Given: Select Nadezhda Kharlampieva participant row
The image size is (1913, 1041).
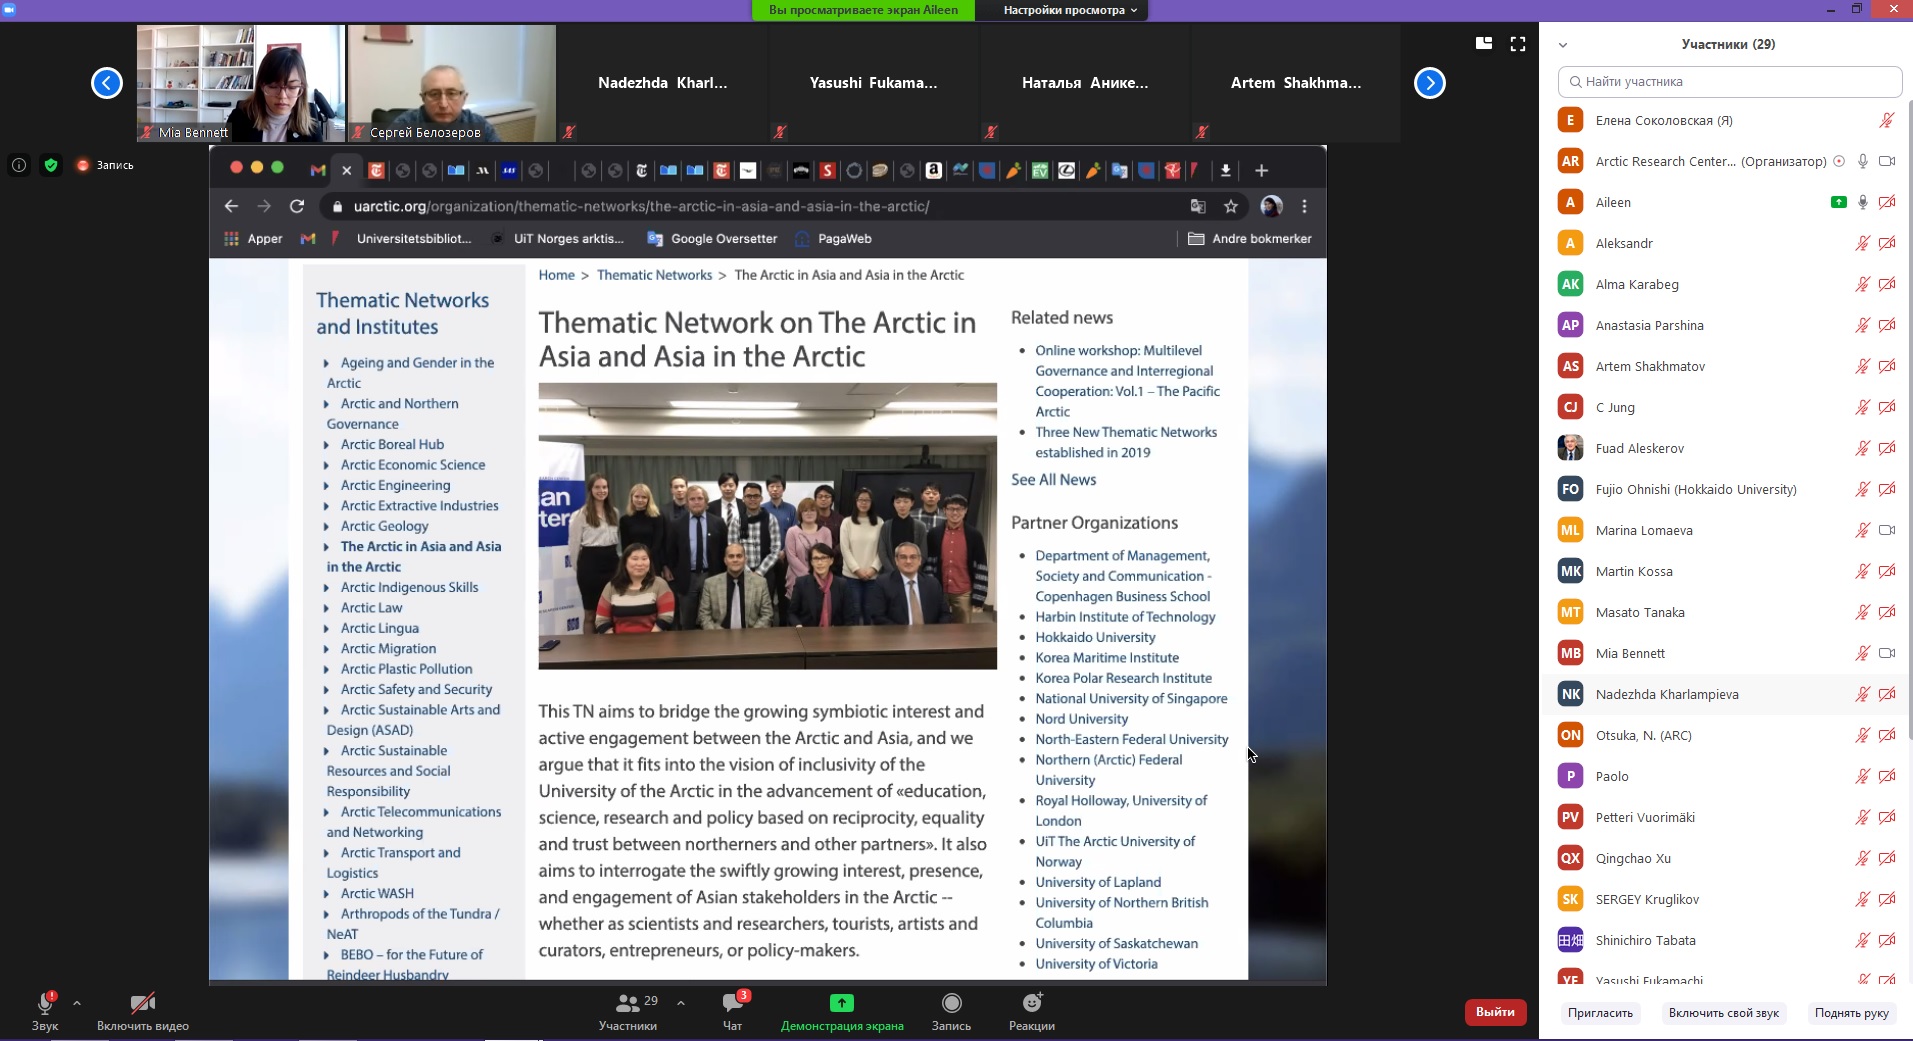Looking at the screenshot, I should coord(1725,694).
